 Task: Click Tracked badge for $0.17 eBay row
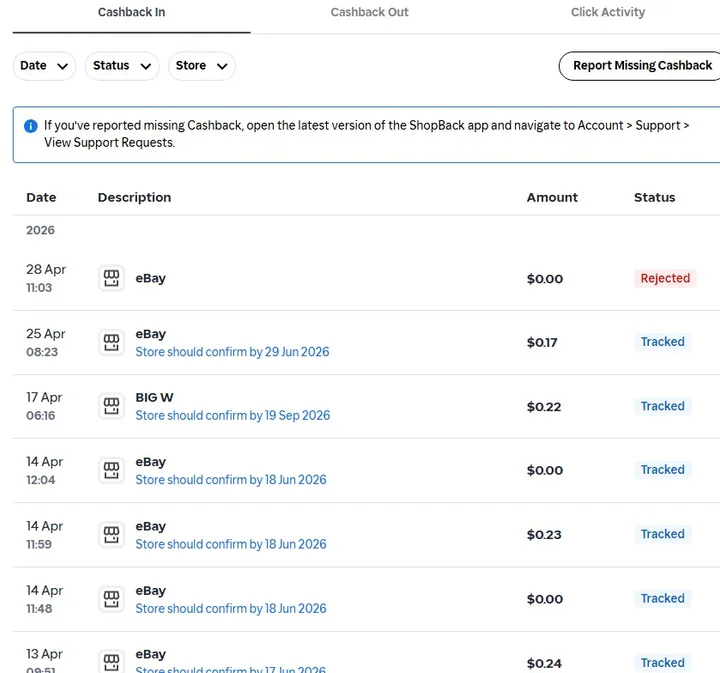(x=662, y=342)
